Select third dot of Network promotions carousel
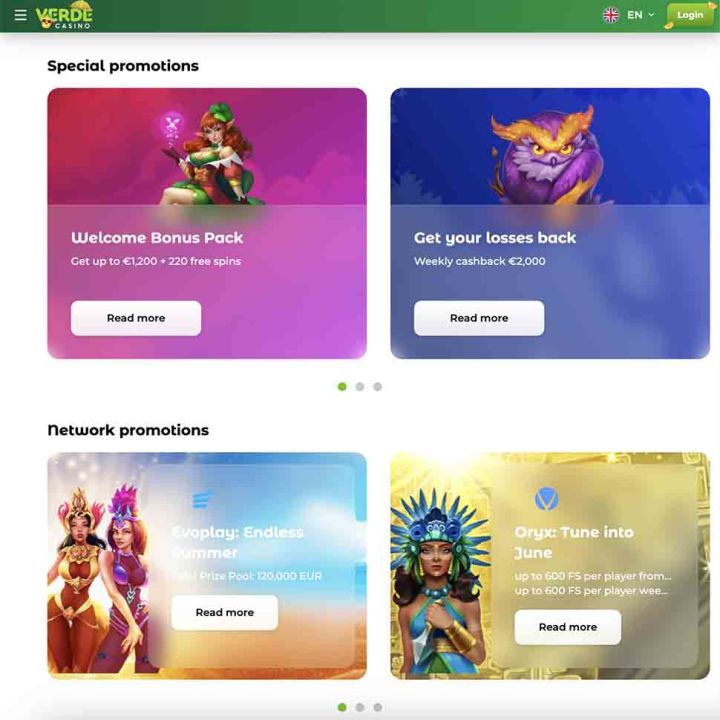 point(377,707)
